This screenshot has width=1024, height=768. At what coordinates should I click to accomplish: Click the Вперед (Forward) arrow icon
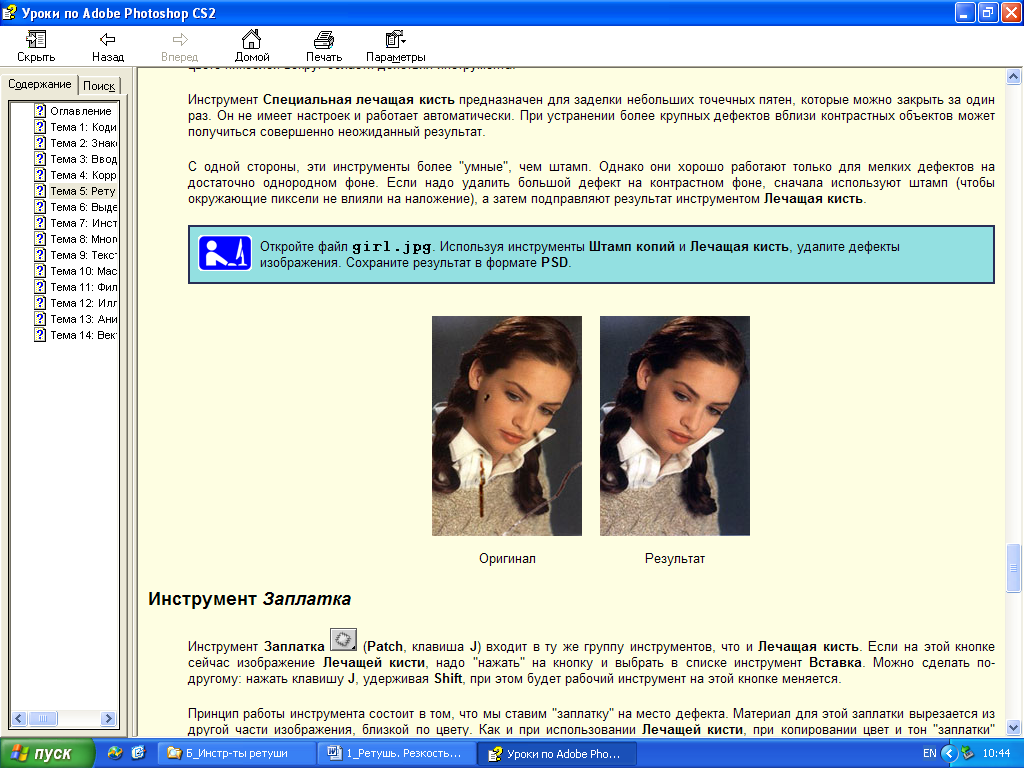(x=180, y=40)
